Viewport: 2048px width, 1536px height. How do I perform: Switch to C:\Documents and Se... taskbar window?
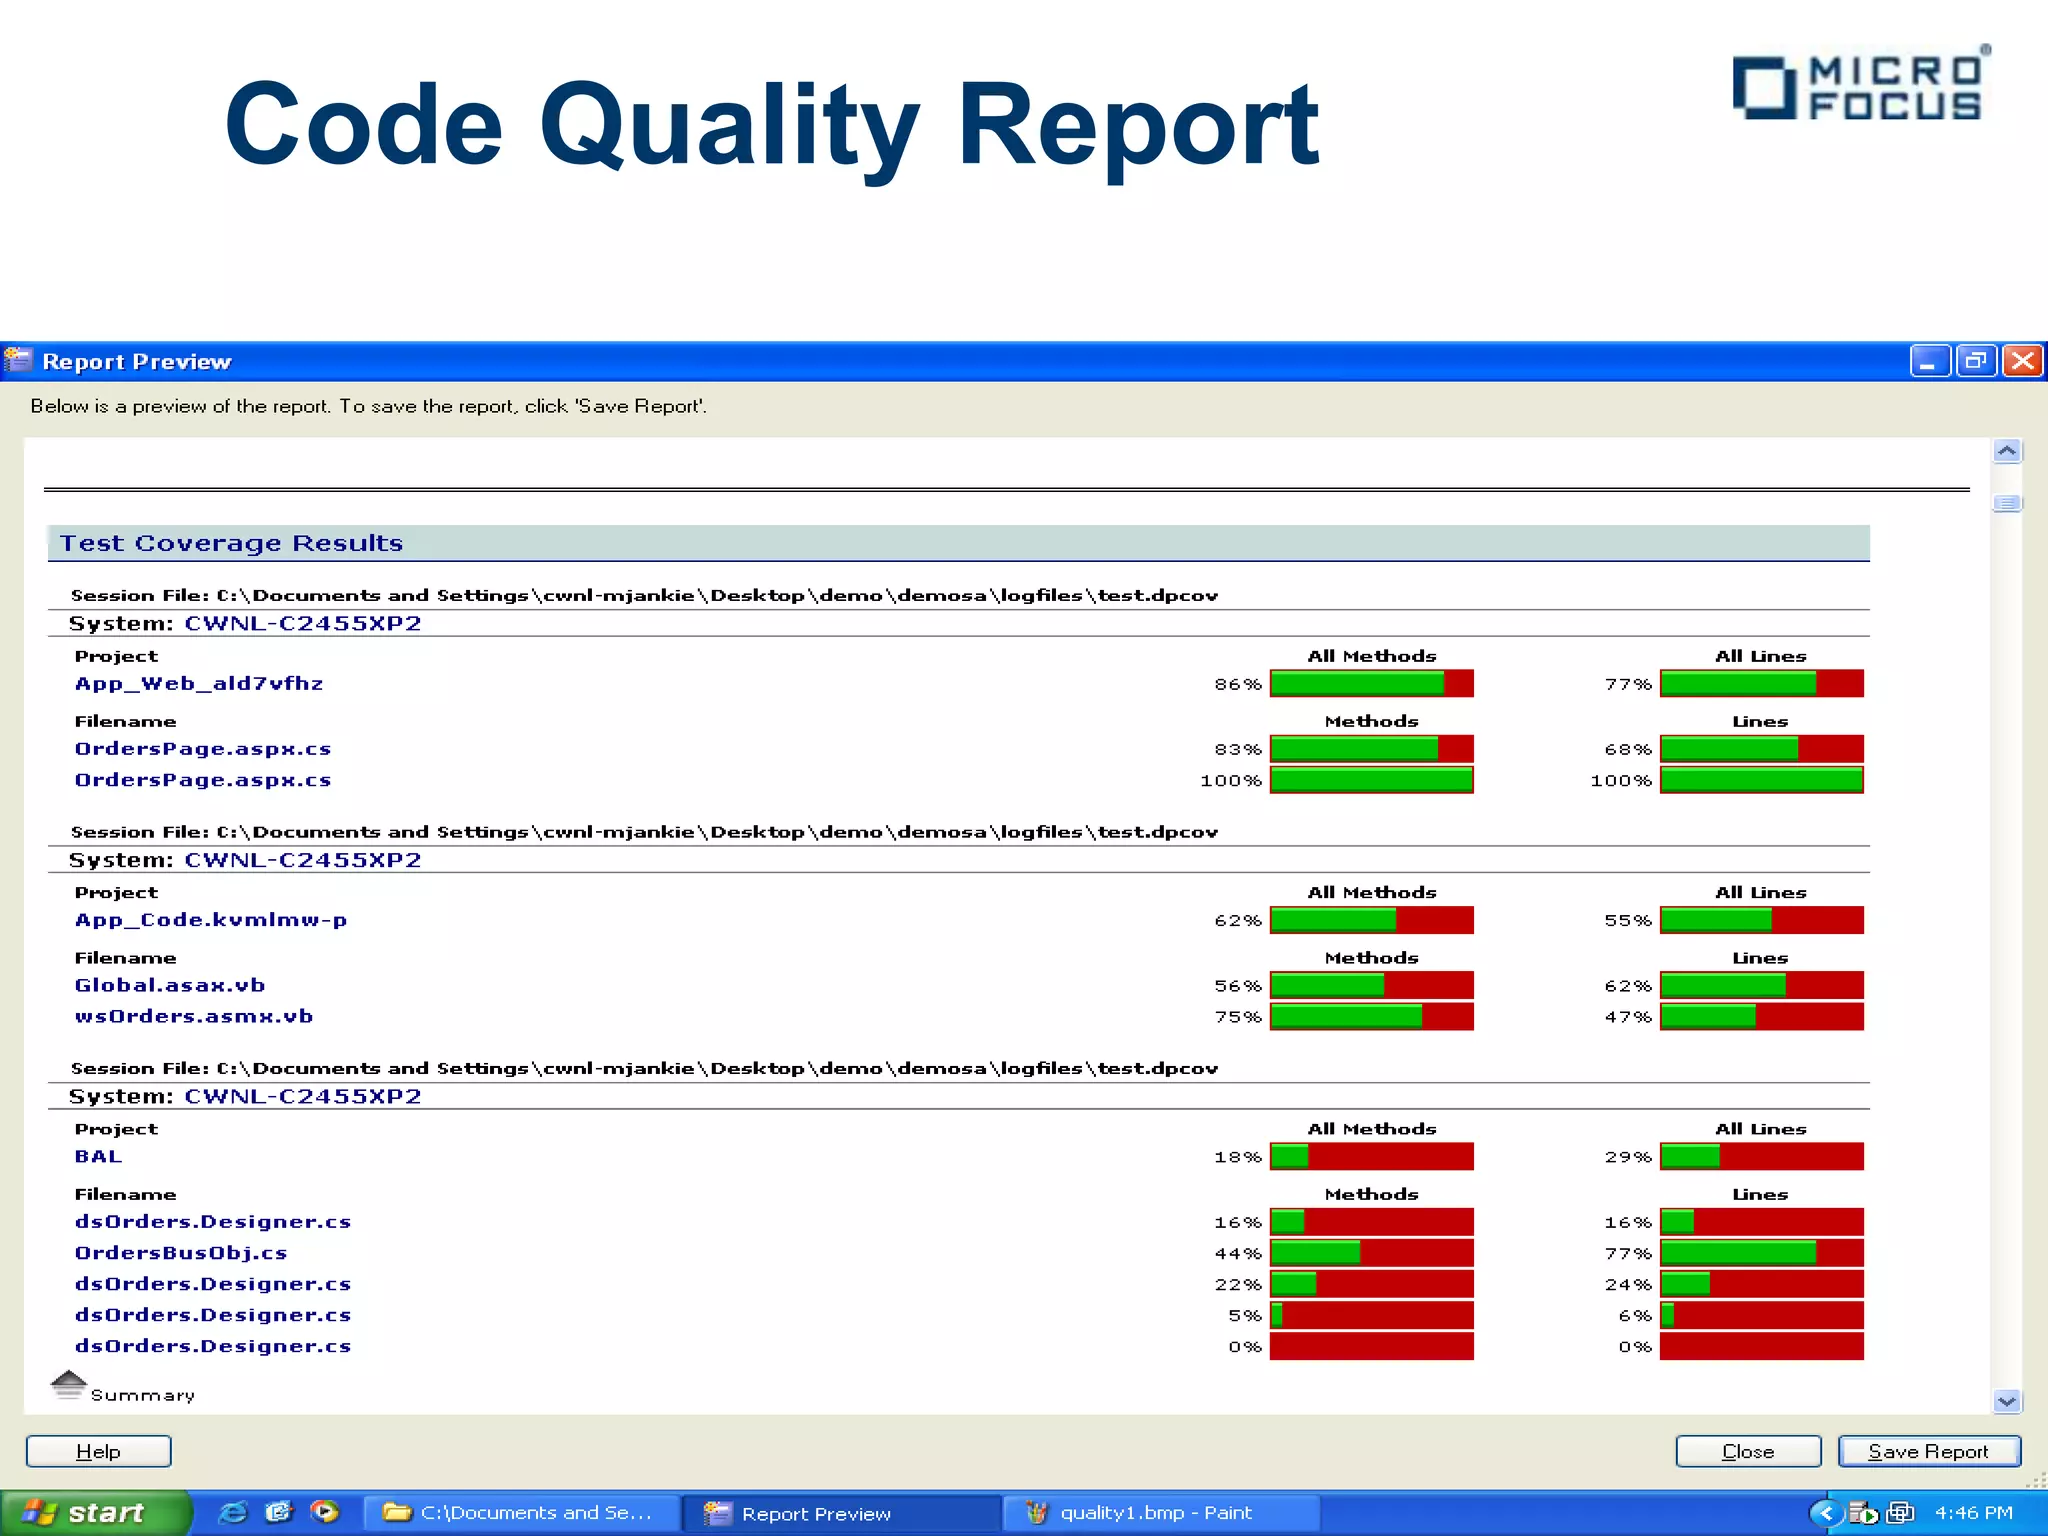click(520, 1513)
